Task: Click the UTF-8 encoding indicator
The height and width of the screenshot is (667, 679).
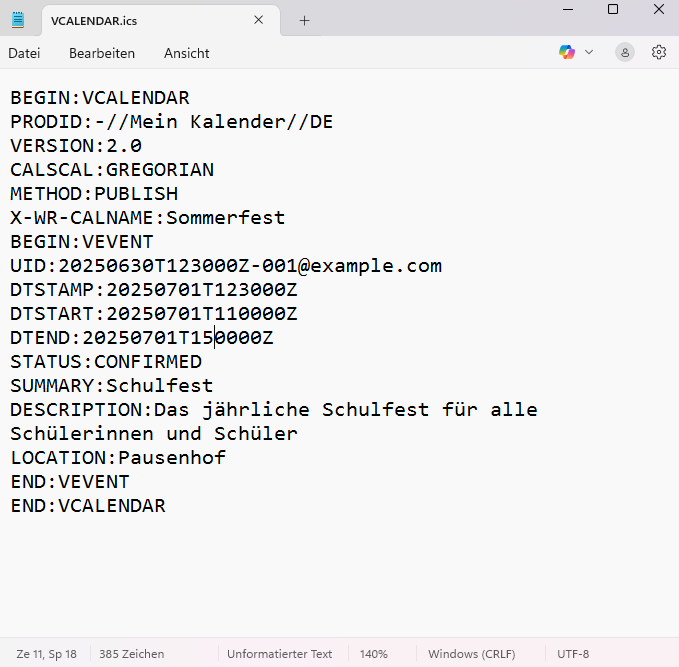Action: (573, 654)
